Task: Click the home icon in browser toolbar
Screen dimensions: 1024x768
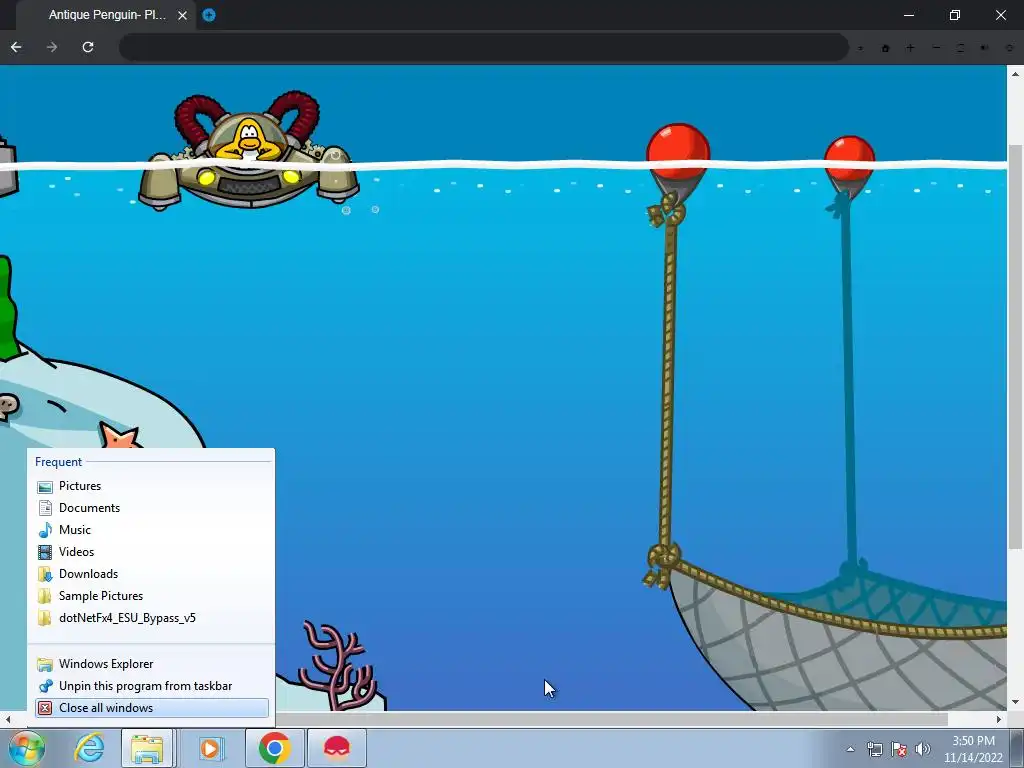Action: pyautogui.click(x=886, y=48)
